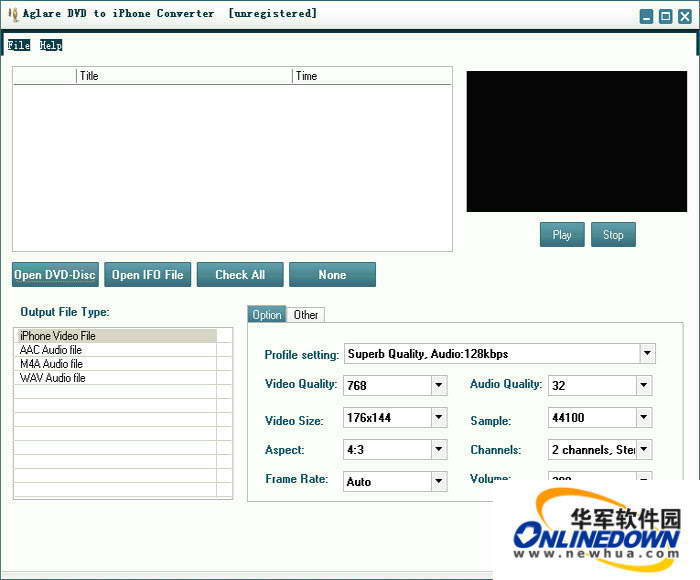The height and width of the screenshot is (580, 700).
Task: Click the Open DVD-Disc button
Action: pyautogui.click(x=55, y=275)
